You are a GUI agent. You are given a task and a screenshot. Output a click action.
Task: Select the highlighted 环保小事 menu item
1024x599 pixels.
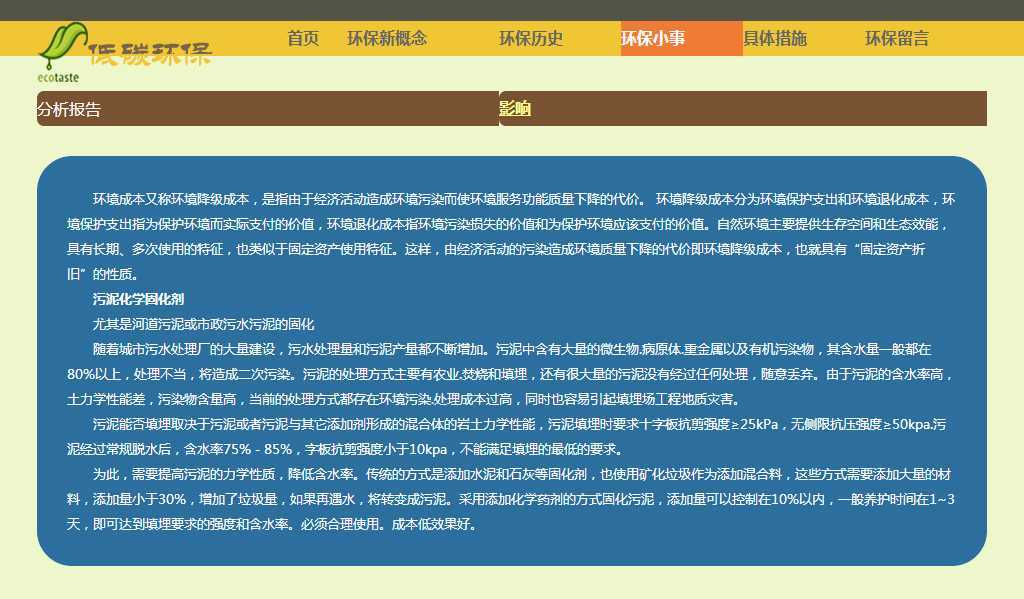653,39
